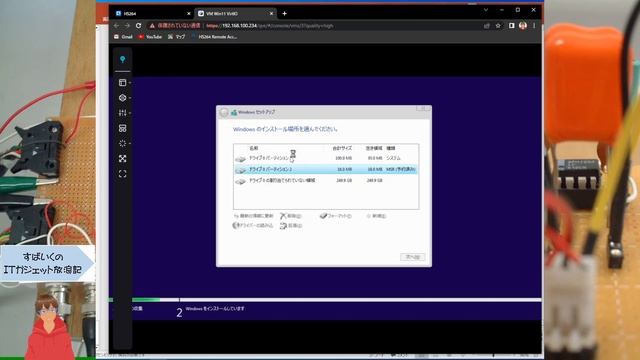
Task: Open the Chrome profile avatar
Action: [x=523, y=25]
